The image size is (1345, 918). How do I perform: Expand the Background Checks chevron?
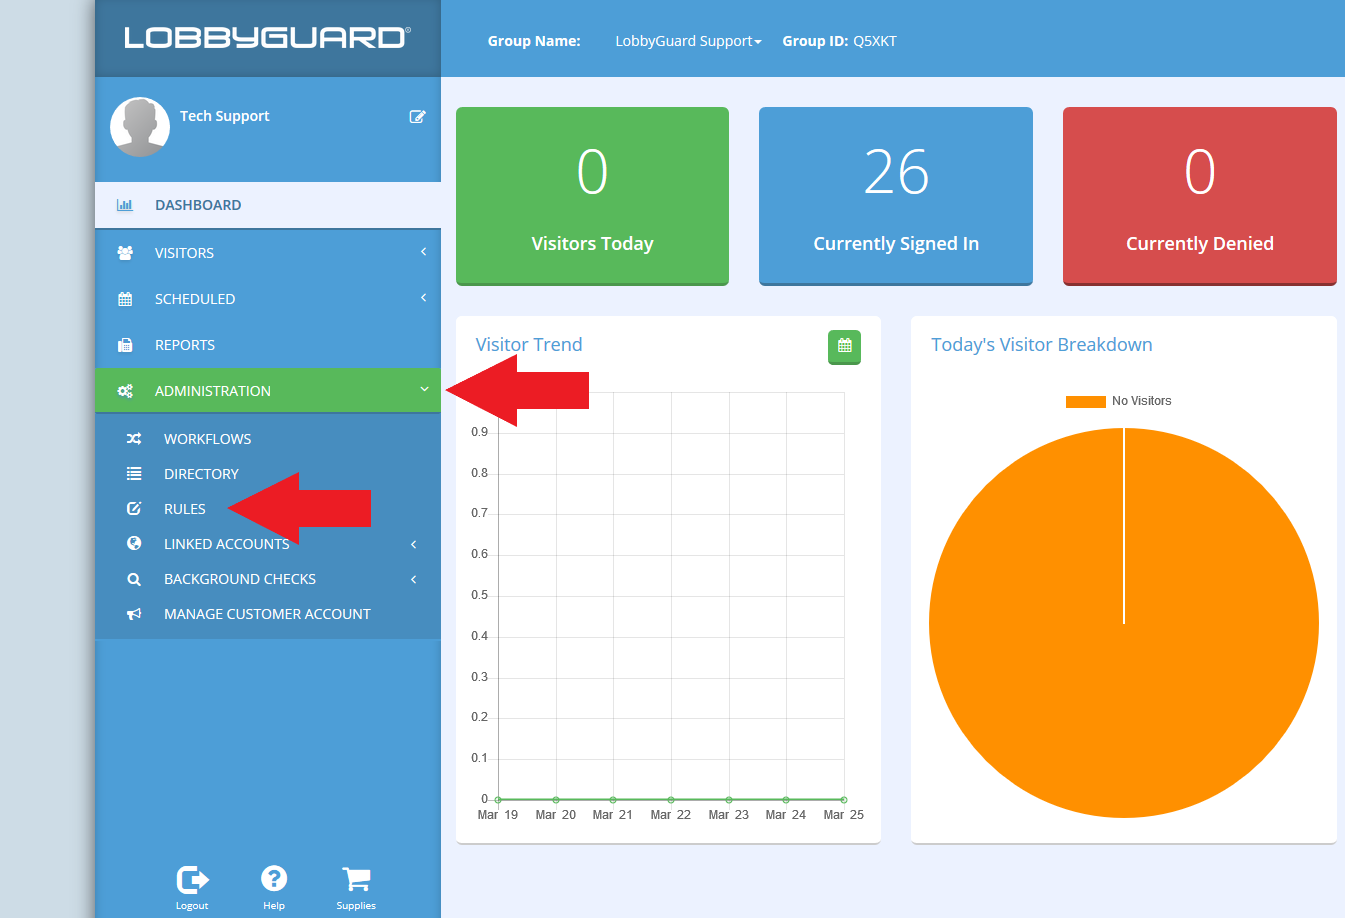(x=414, y=579)
